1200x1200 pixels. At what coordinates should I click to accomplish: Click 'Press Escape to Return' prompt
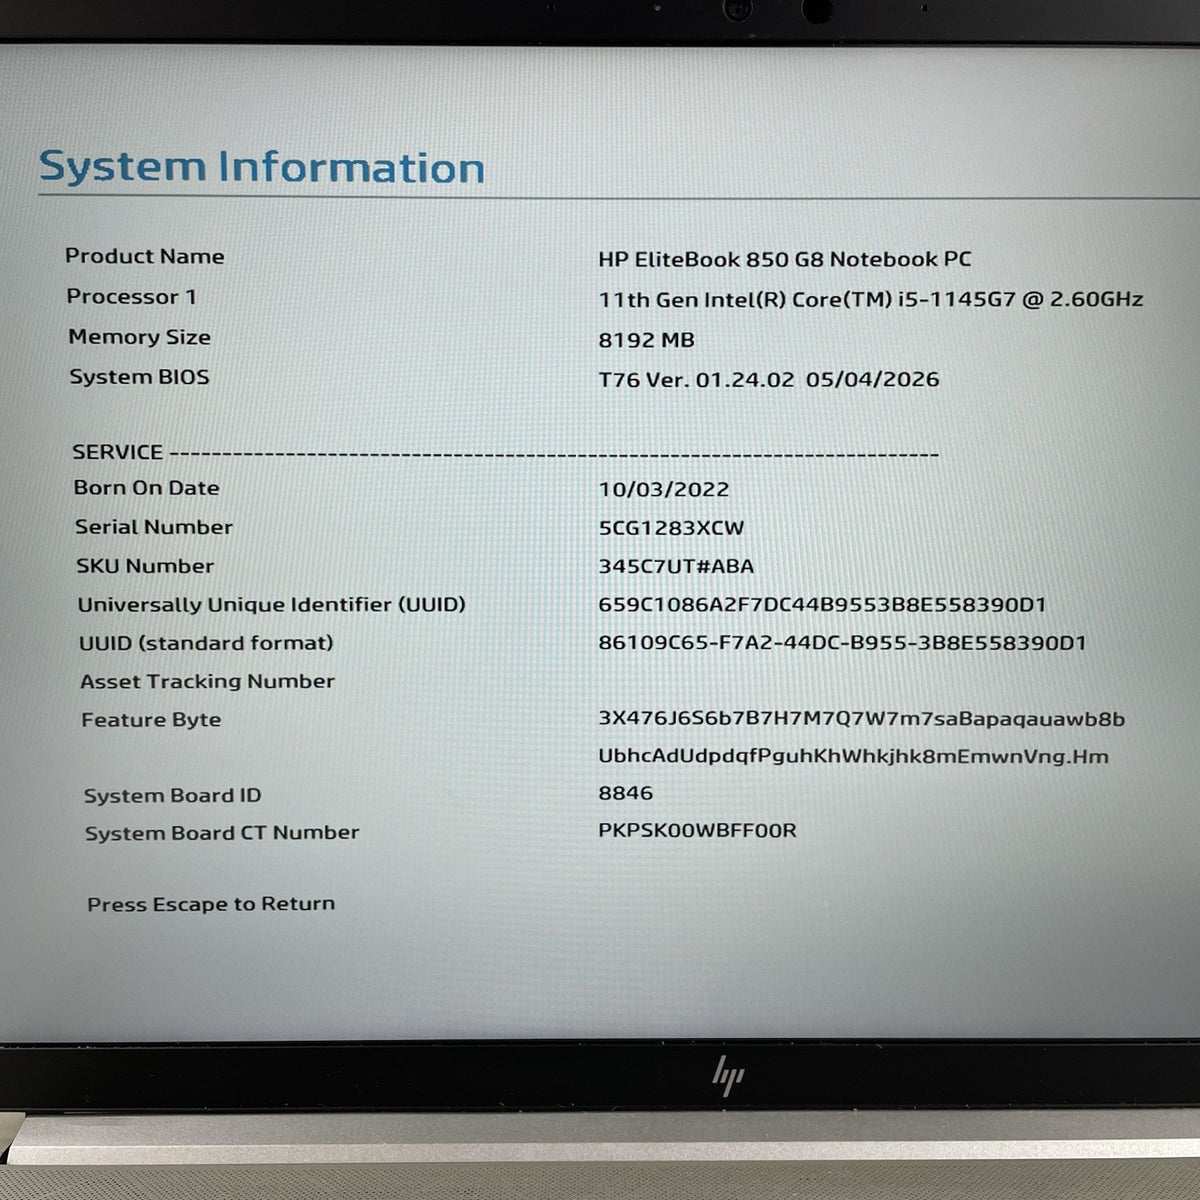click(x=211, y=904)
